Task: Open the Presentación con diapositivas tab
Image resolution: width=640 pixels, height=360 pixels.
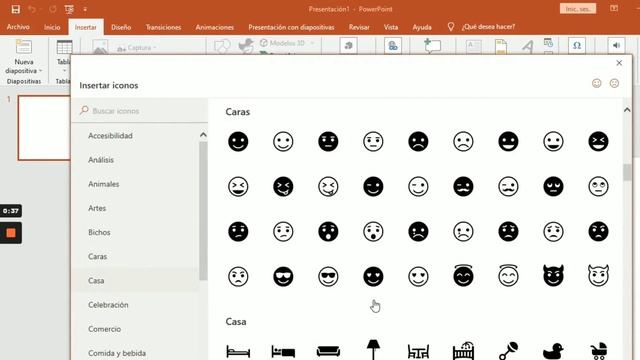Action: coord(291,27)
